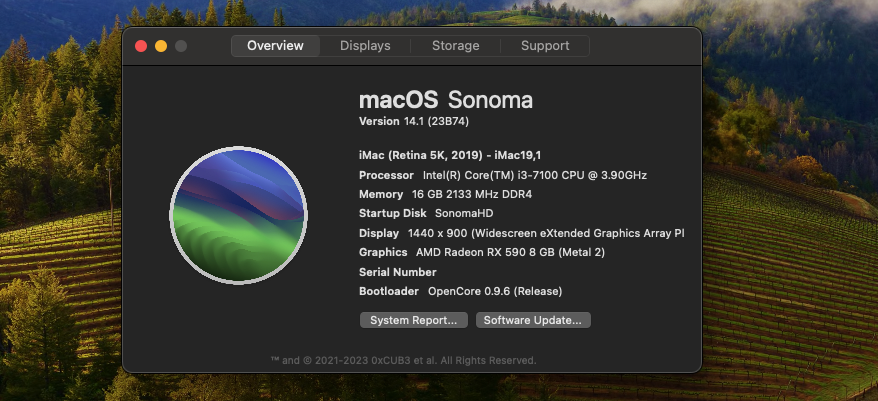878x401 pixels.
Task: Click the macOS Sonoma circular logo
Action: (238, 215)
